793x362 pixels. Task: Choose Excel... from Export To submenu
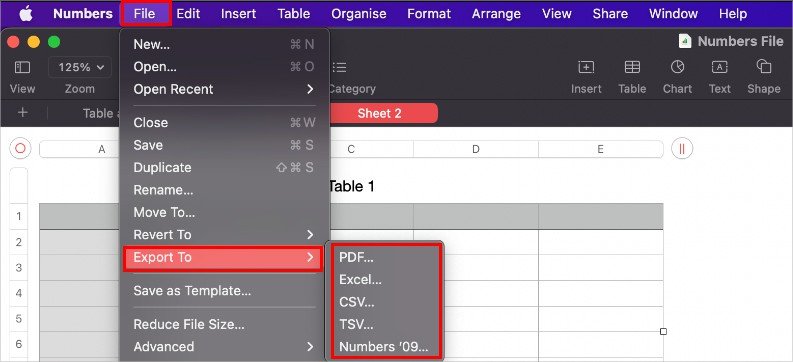click(361, 280)
